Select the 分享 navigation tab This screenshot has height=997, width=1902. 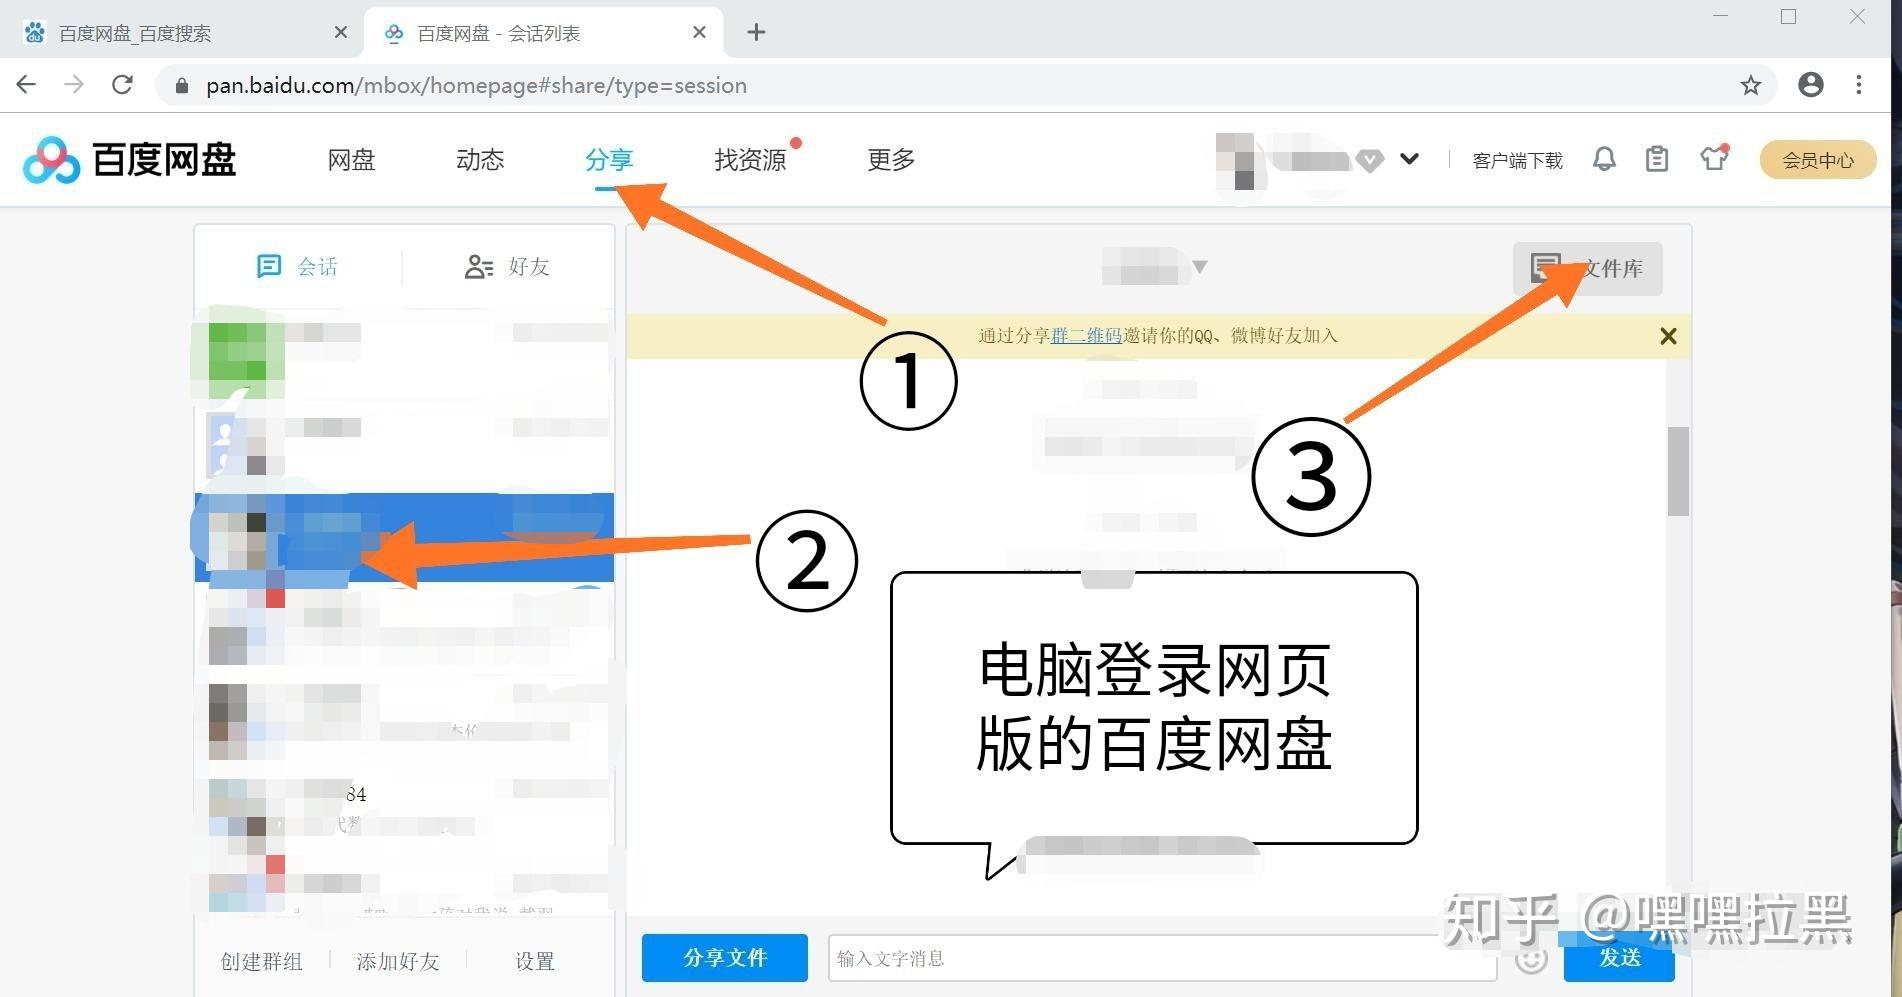609,160
